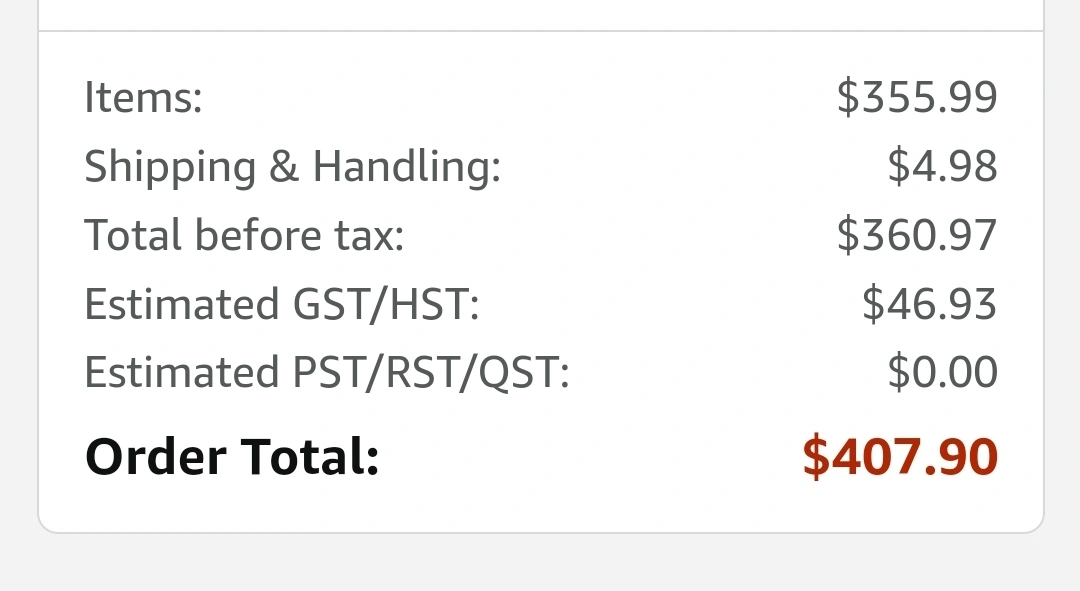Image resolution: width=1080 pixels, height=591 pixels.
Task: Click the word Order in Order Total
Action: tap(156, 457)
